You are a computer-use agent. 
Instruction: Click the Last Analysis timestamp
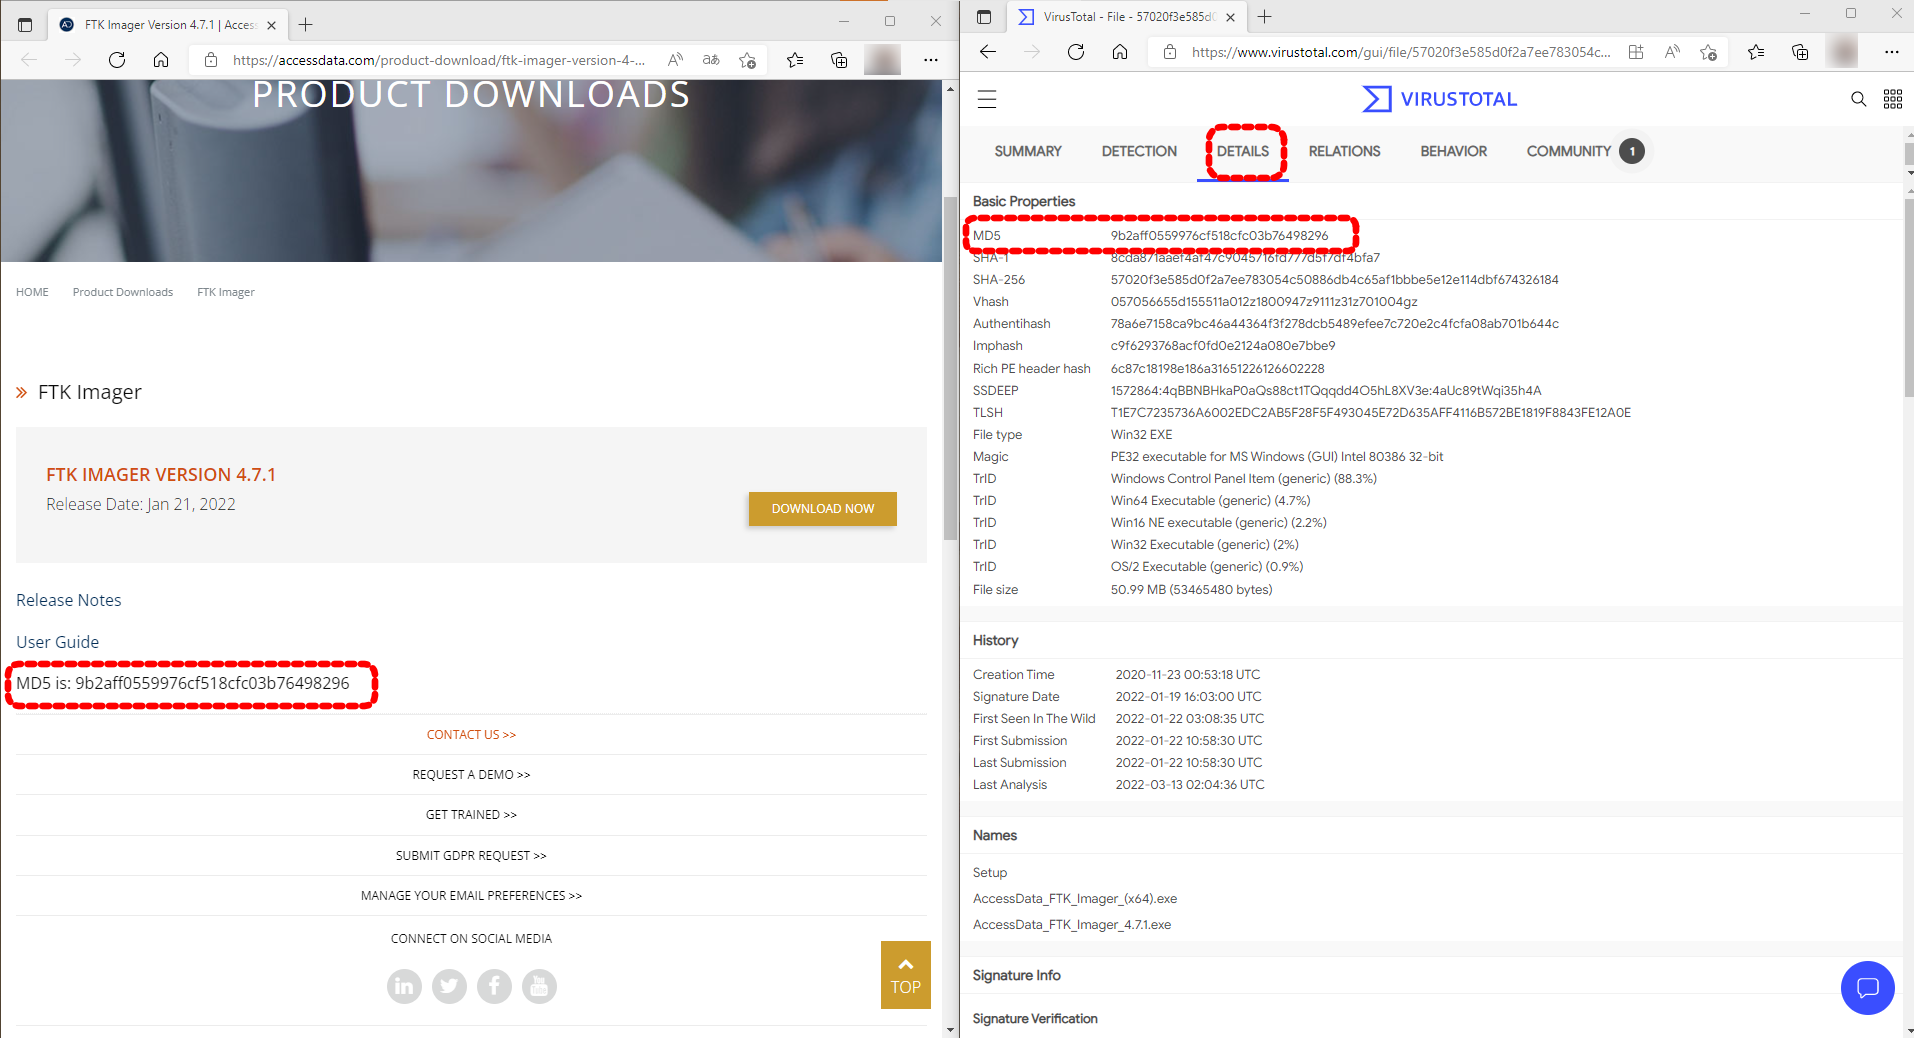[1190, 785]
